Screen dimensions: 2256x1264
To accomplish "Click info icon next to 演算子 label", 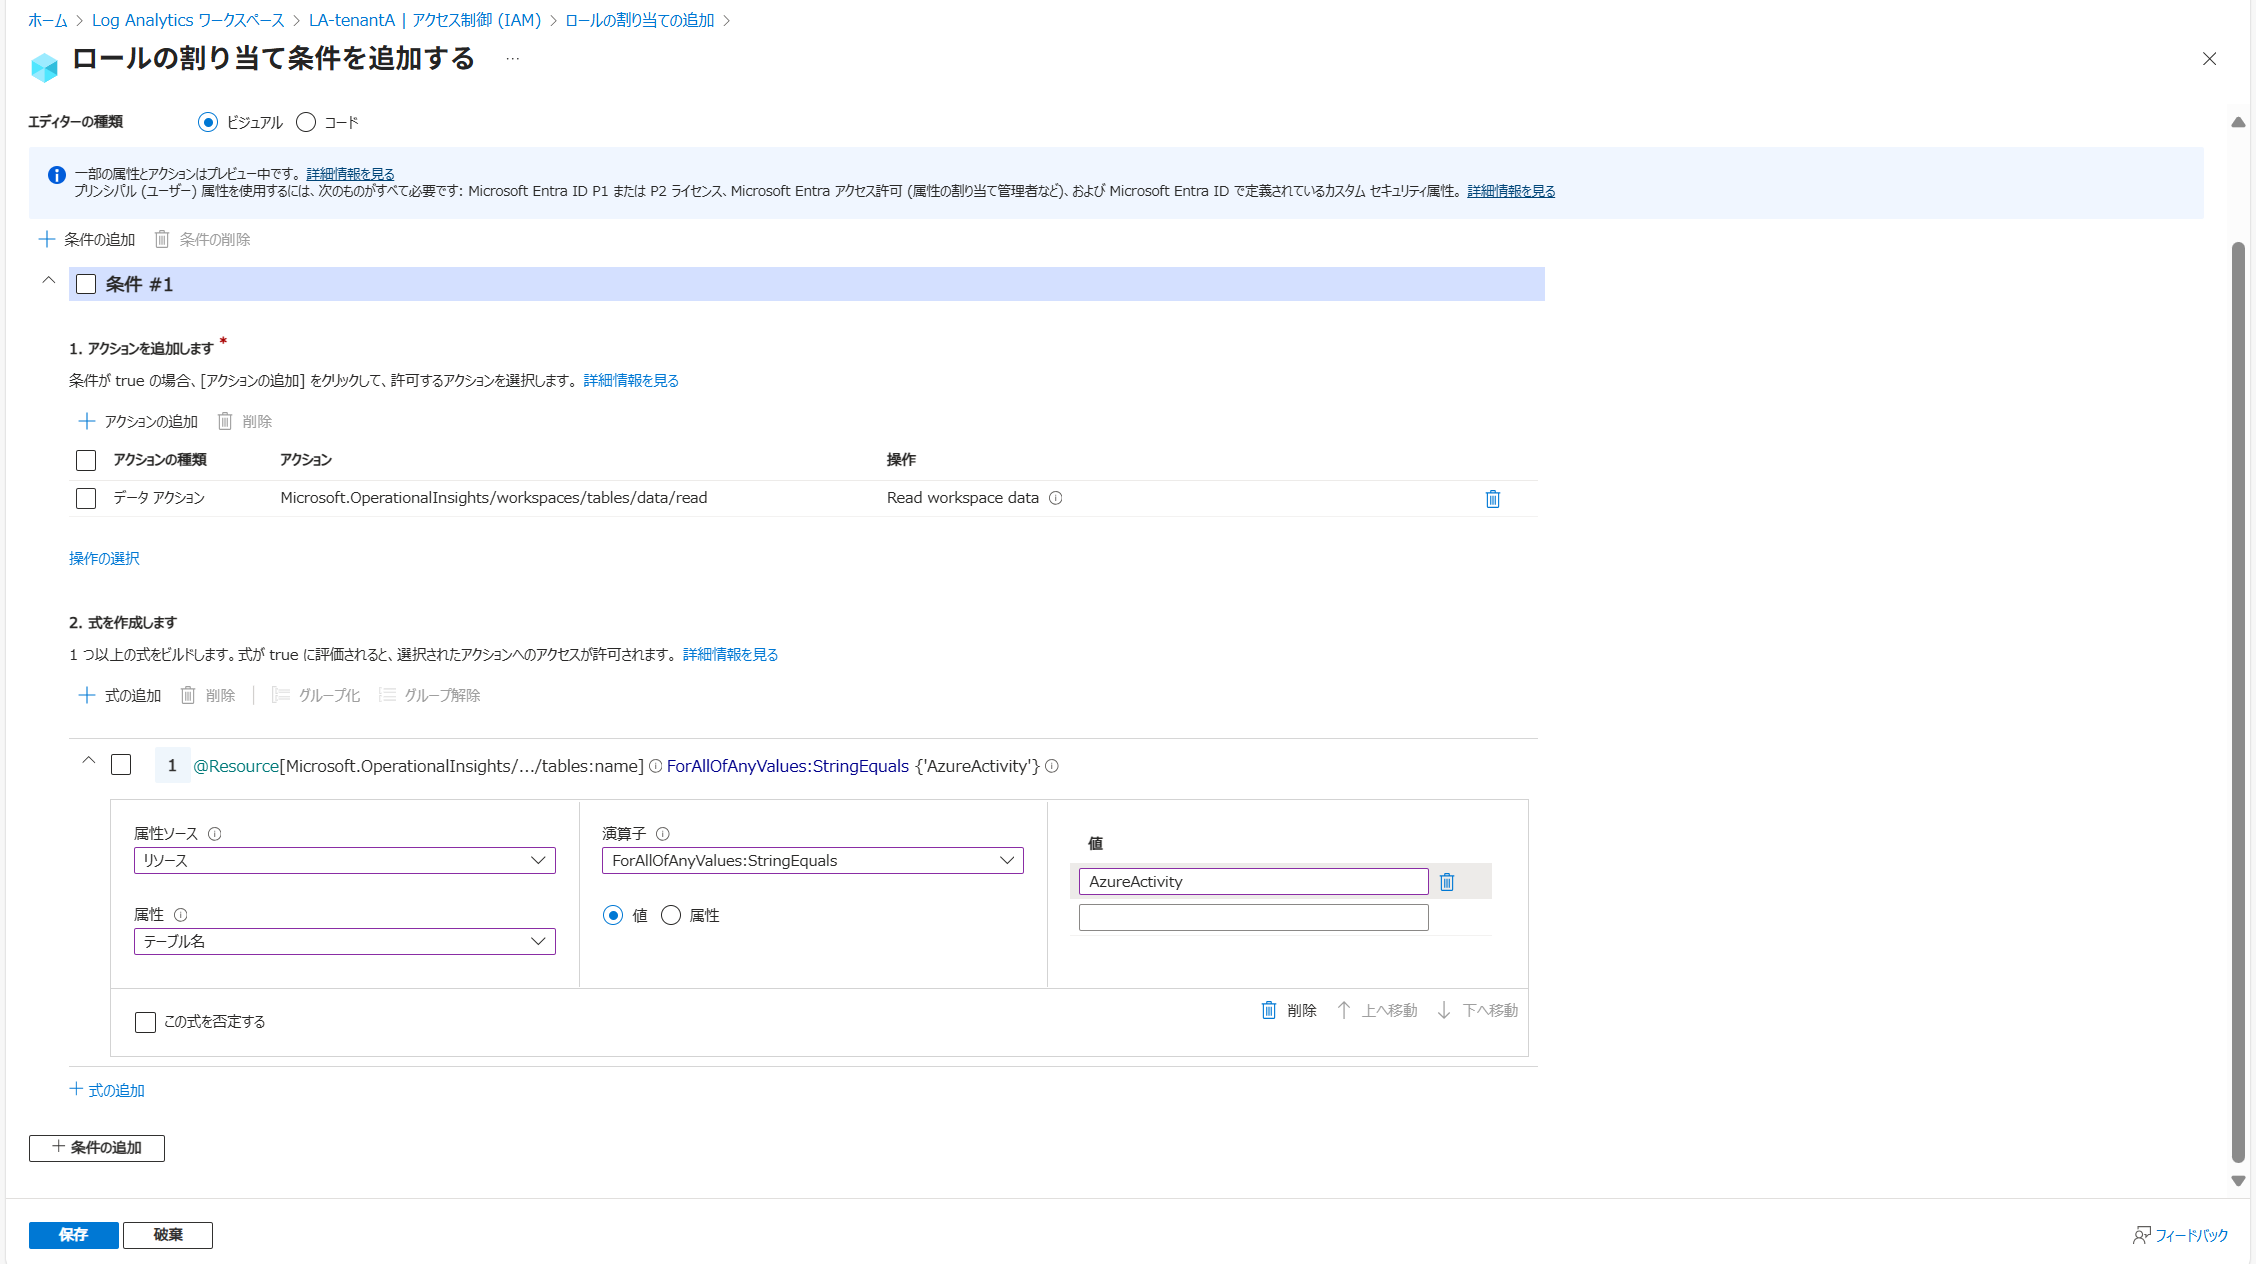I will point(662,834).
